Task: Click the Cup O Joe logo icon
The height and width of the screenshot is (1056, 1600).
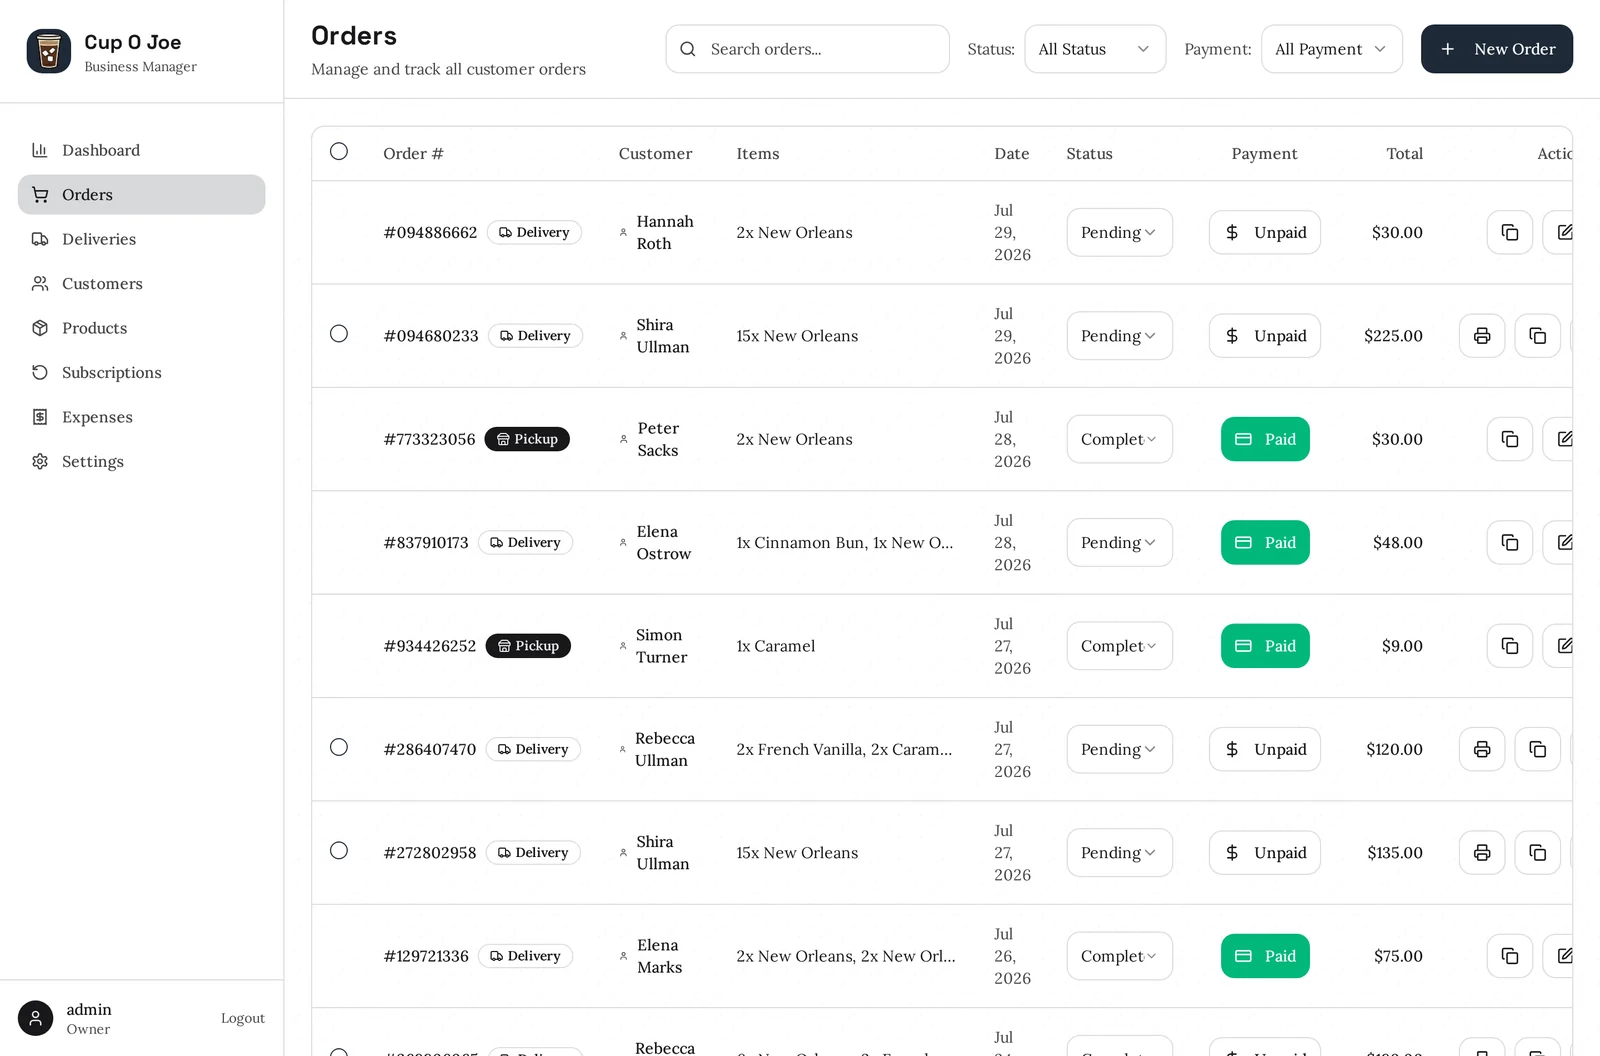Action: click(x=49, y=51)
